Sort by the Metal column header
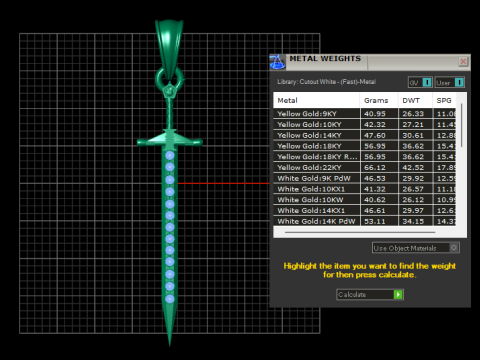Viewport: 480px width, 360px height. point(316,100)
